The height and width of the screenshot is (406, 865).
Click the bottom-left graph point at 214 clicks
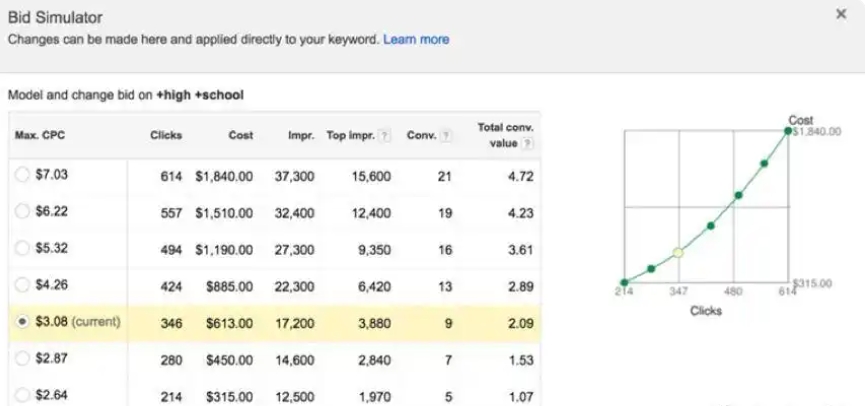click(x=624, y=282)
